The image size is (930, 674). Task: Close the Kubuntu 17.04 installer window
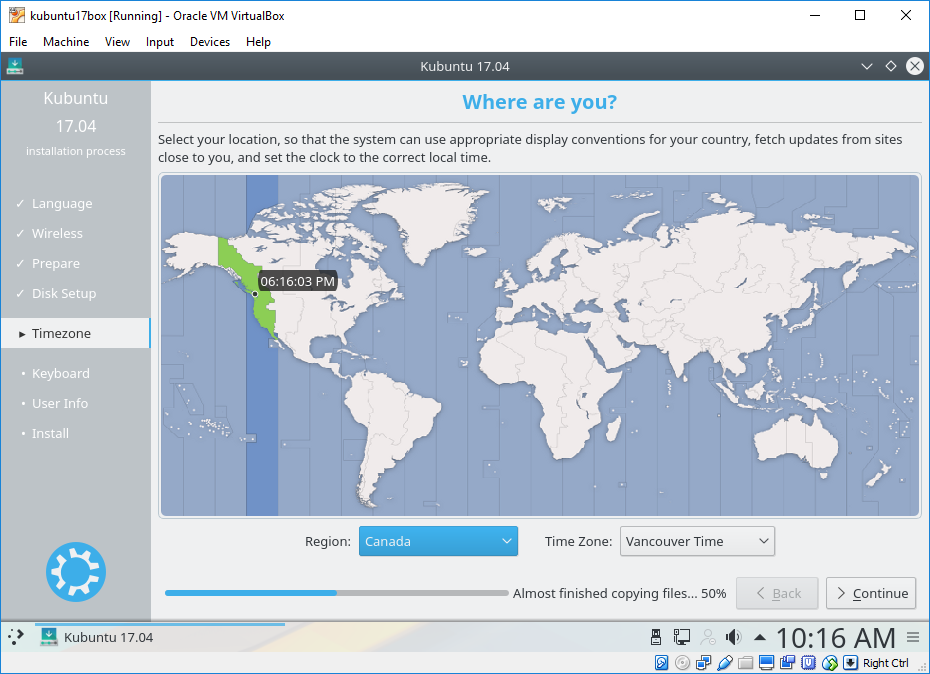click(915, 66)
